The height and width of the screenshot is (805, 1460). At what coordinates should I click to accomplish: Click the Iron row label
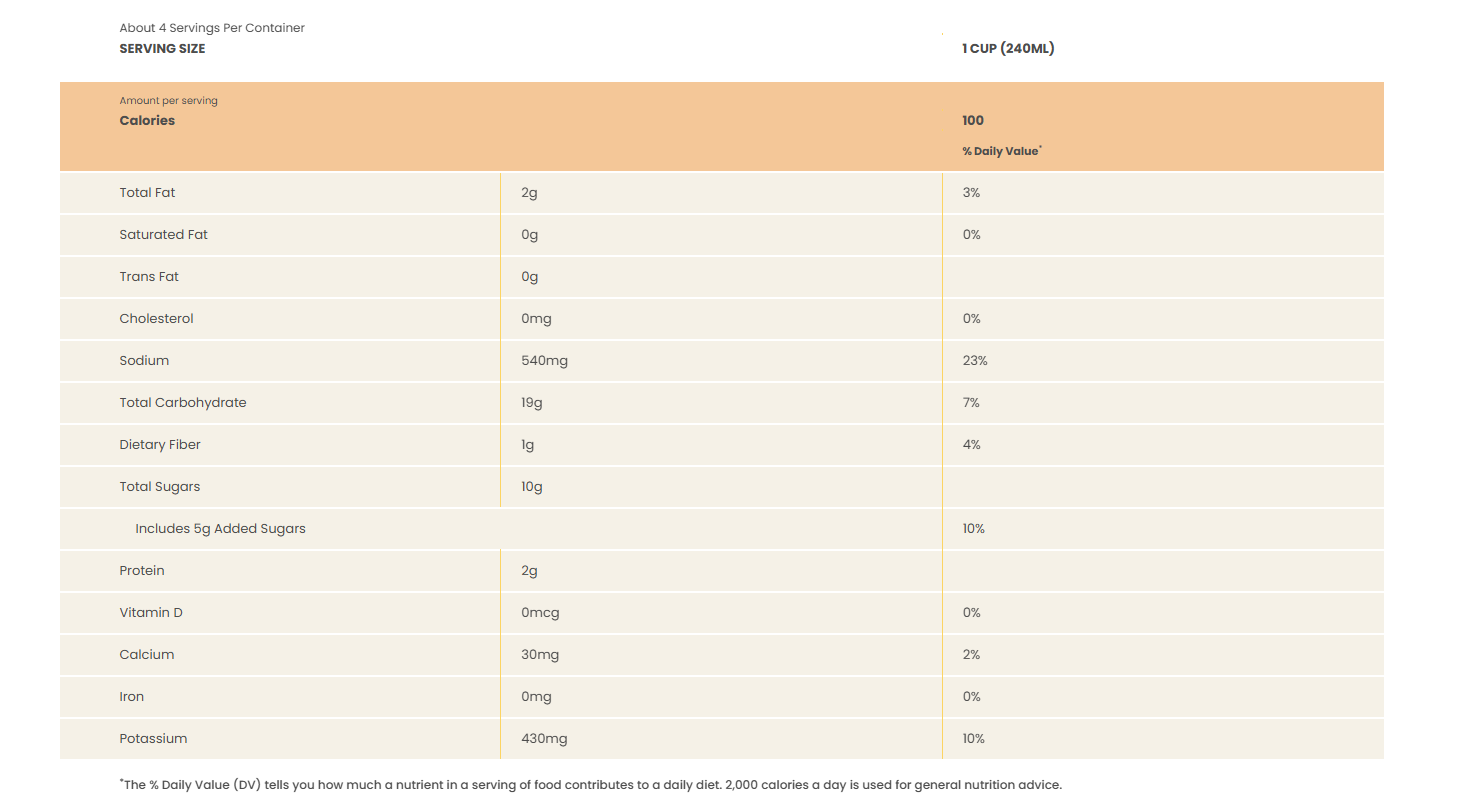click(x=132, y=696)
